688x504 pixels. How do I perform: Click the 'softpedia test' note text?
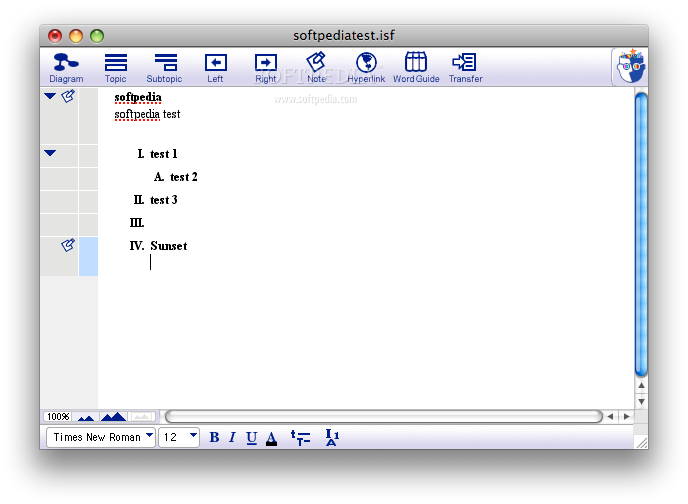[147, 114]
